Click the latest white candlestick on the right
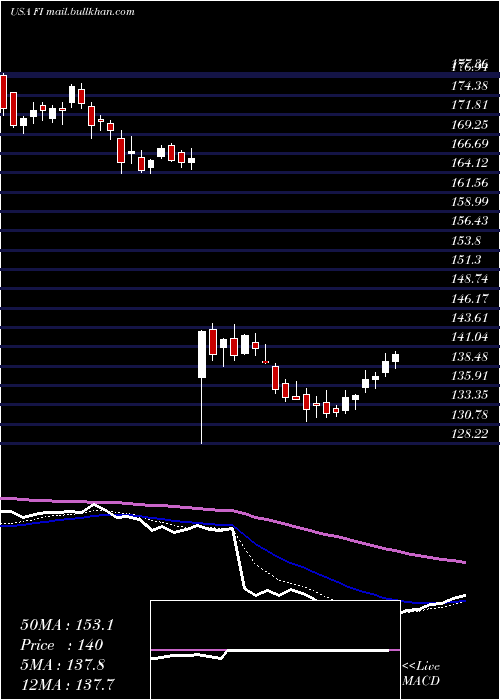Screen dimensions: 500x700 click(x=395, y=358)
